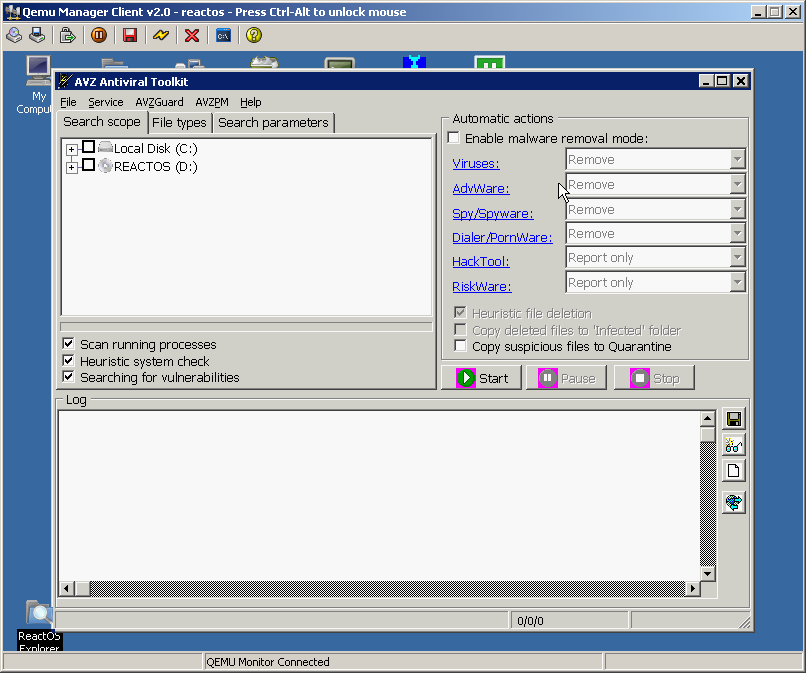Click the orange pause icon in Qemu toolbar

point(98,35)
